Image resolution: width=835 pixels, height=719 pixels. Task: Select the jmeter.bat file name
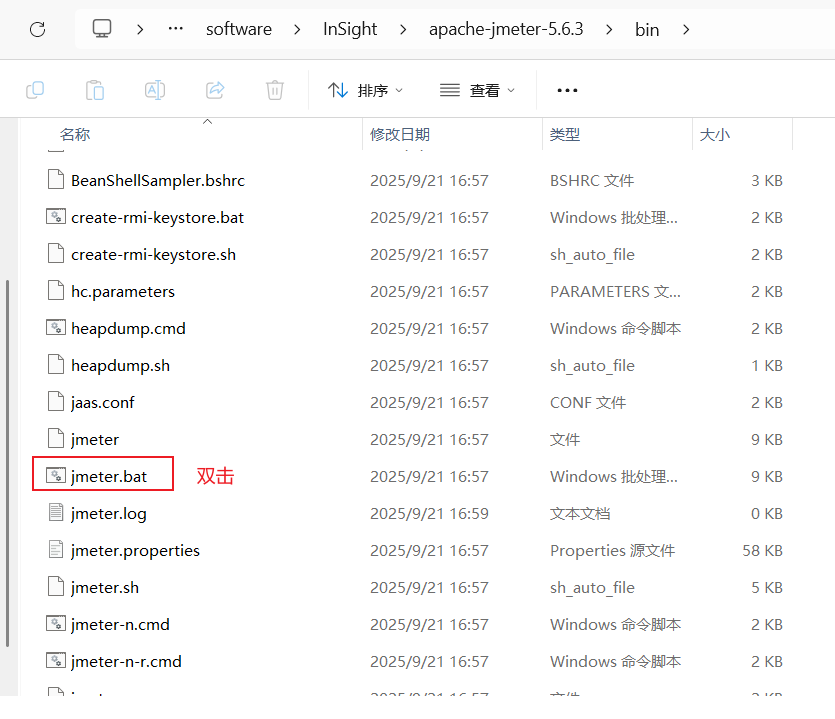(x=109, y=476)
